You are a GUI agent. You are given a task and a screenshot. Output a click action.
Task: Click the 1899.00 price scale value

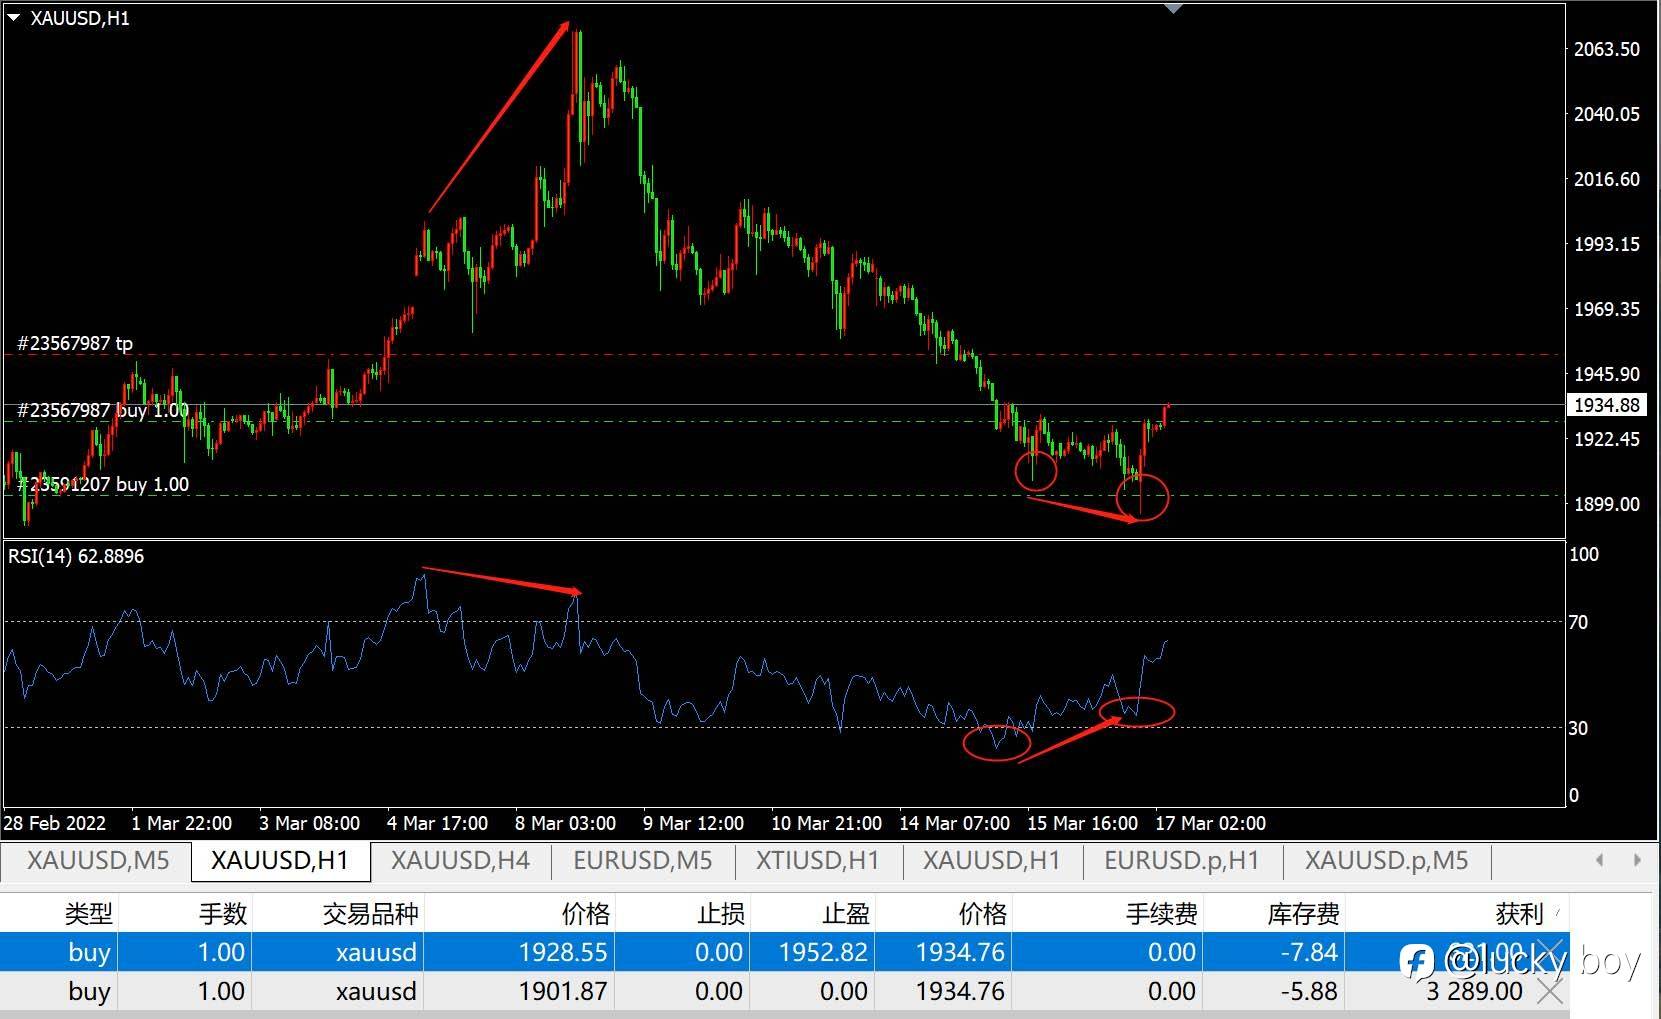tap(1607, 504)
